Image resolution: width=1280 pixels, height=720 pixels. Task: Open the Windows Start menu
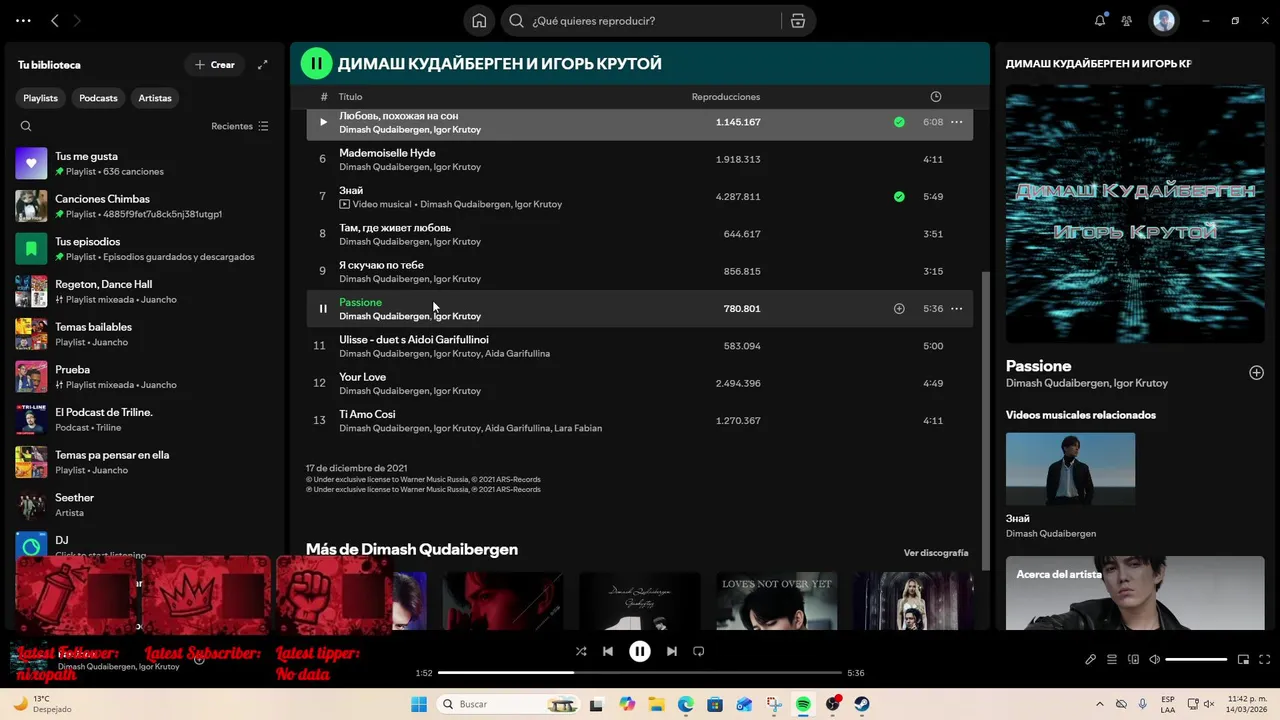coord(418,704)
